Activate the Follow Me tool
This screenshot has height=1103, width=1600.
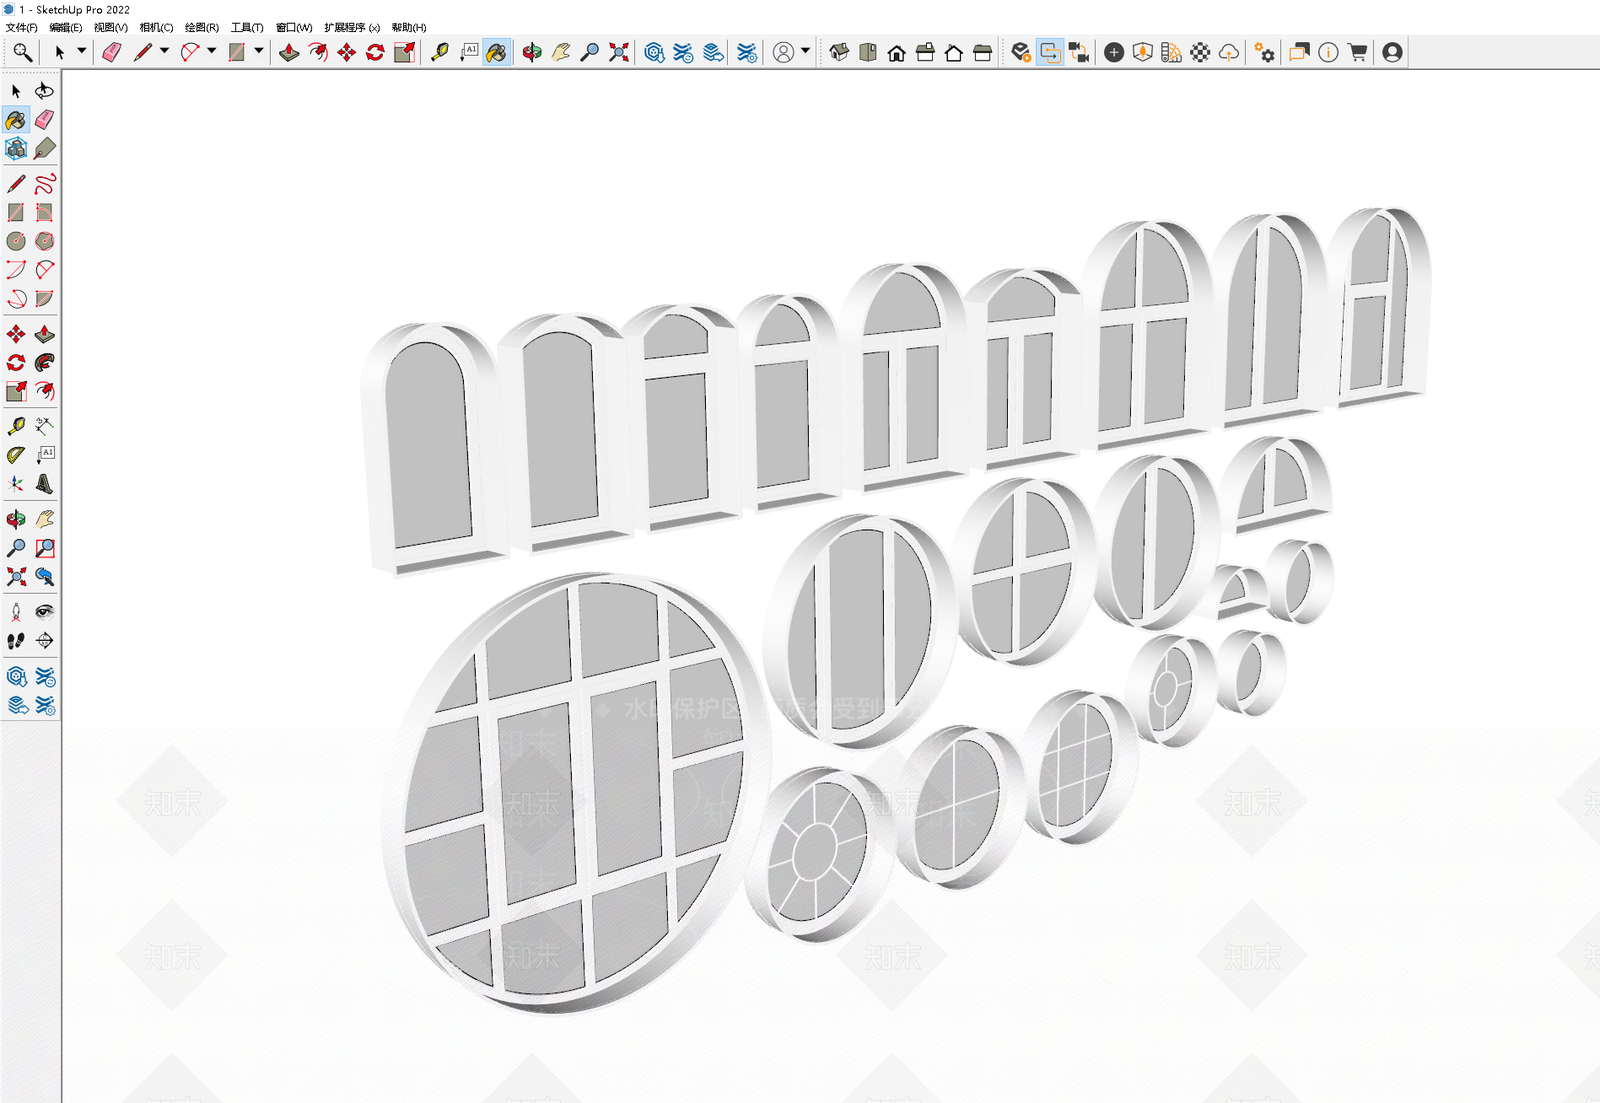[45, 362]
